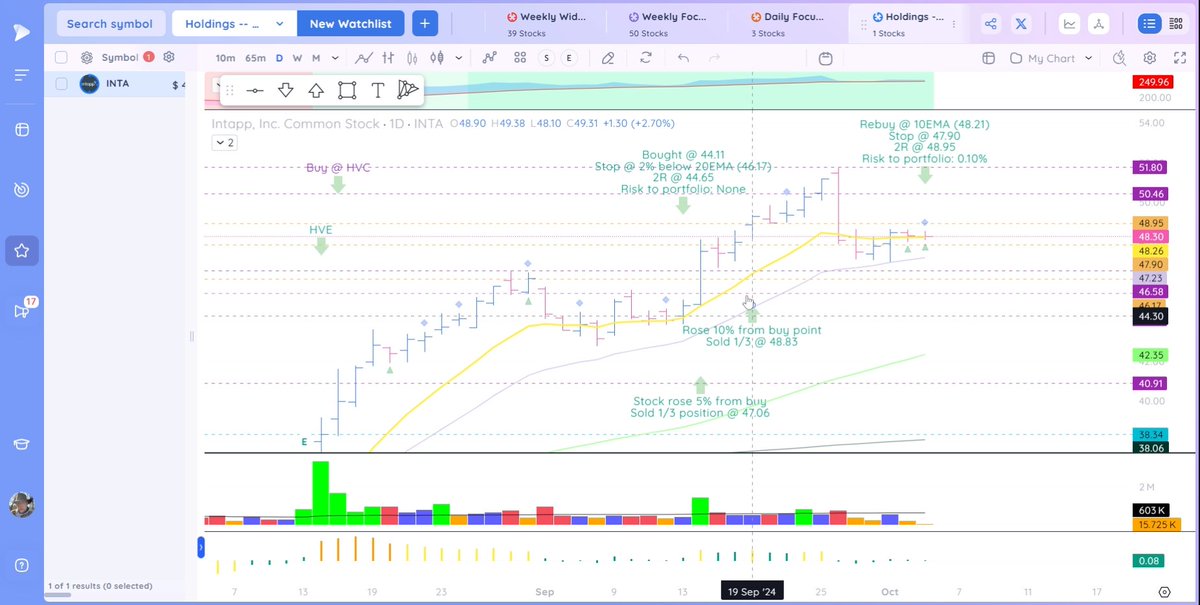Open the chart layout icon next to My Chart
This screenshot has width=1200, height=605.
pos(989,58)
